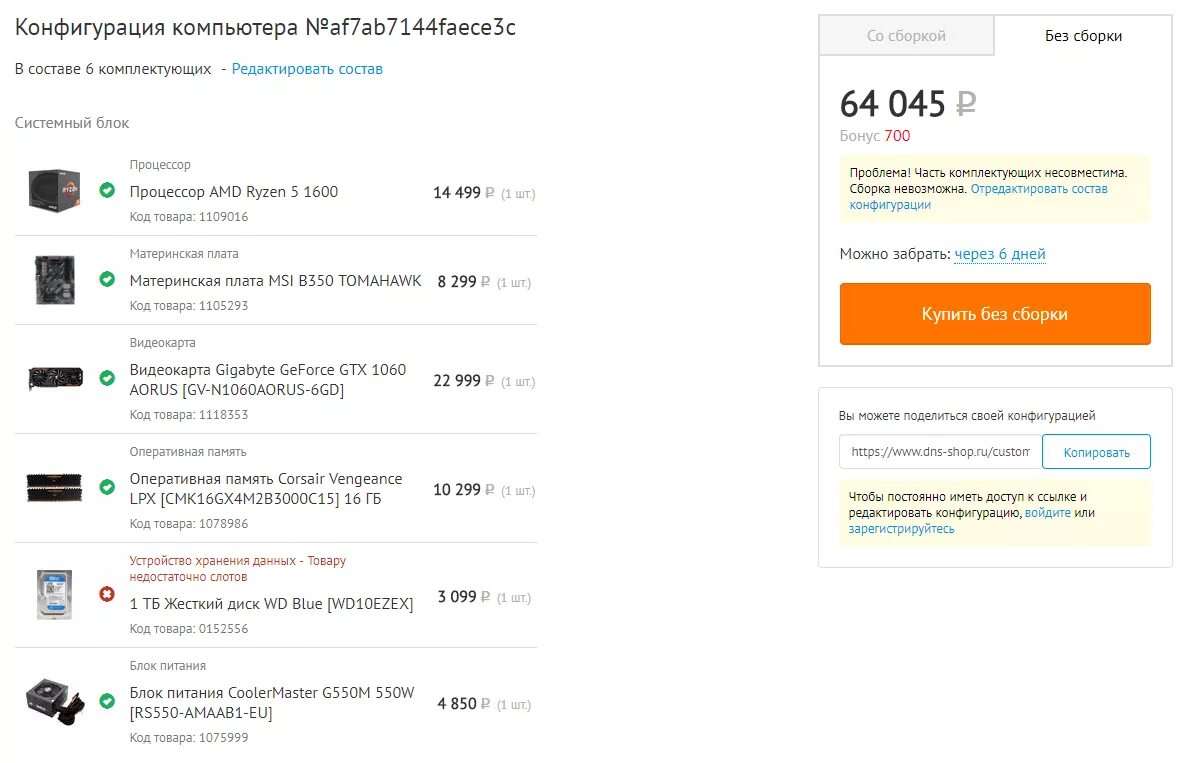Click the green check icon beside Ryzen 5 1600

[x=107, y=190]
